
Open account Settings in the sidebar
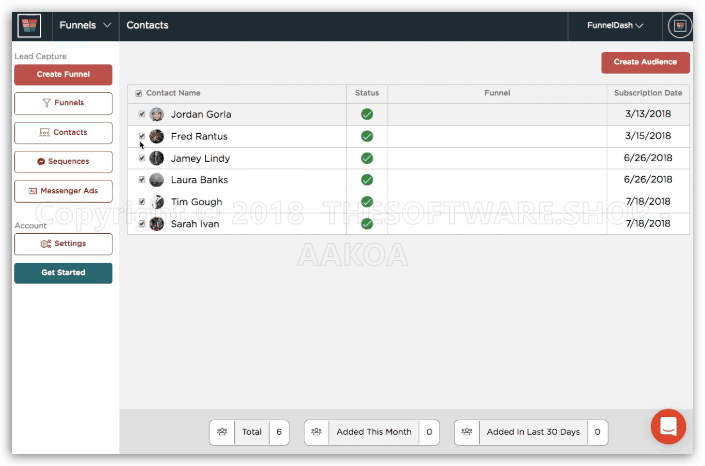pos(63,243)
